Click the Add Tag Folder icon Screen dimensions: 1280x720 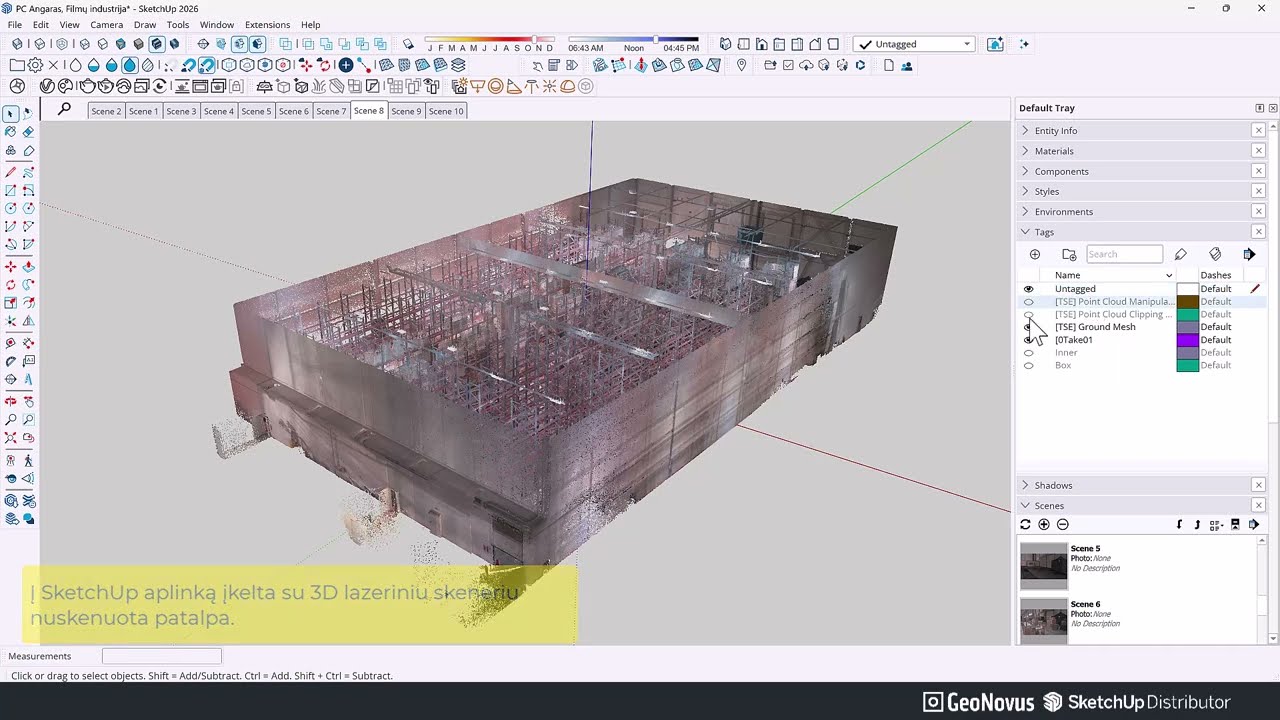pos(1069,254)
